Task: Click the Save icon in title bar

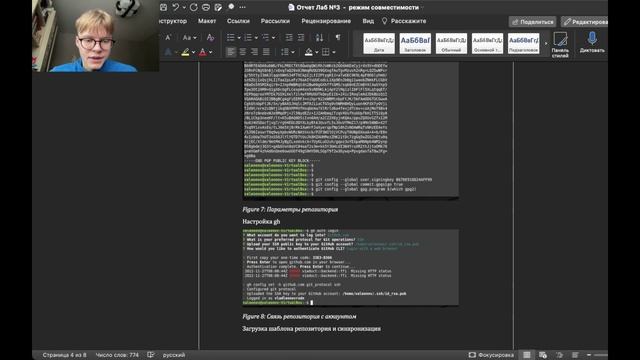Action: [163, 7]
